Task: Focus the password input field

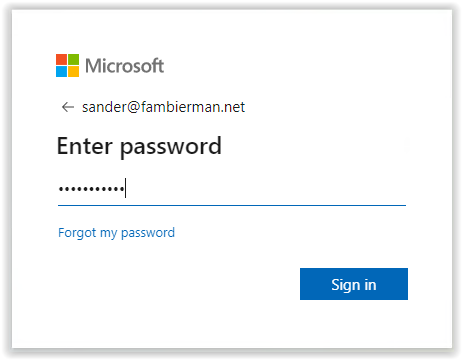Action: pyautogui.click(x=232, y=189)
